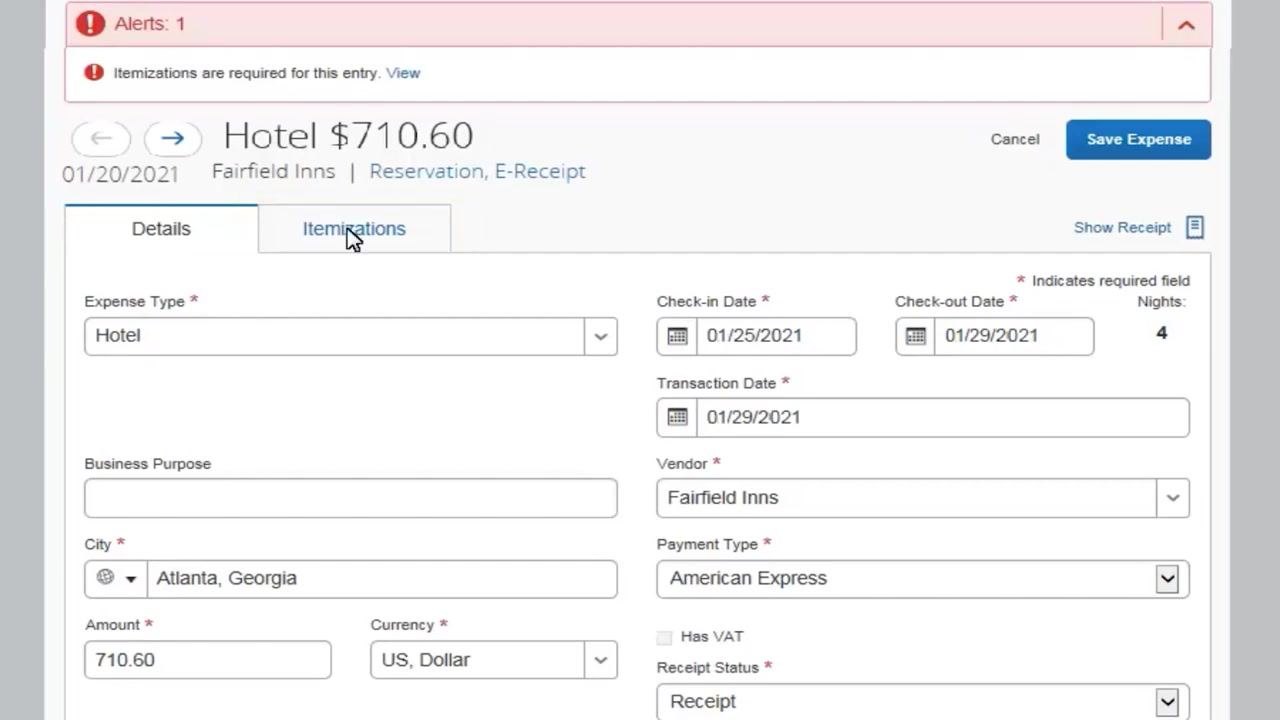Open the Check-out Date calendar icon
The image size is (1280, 720).
(915, 336)
